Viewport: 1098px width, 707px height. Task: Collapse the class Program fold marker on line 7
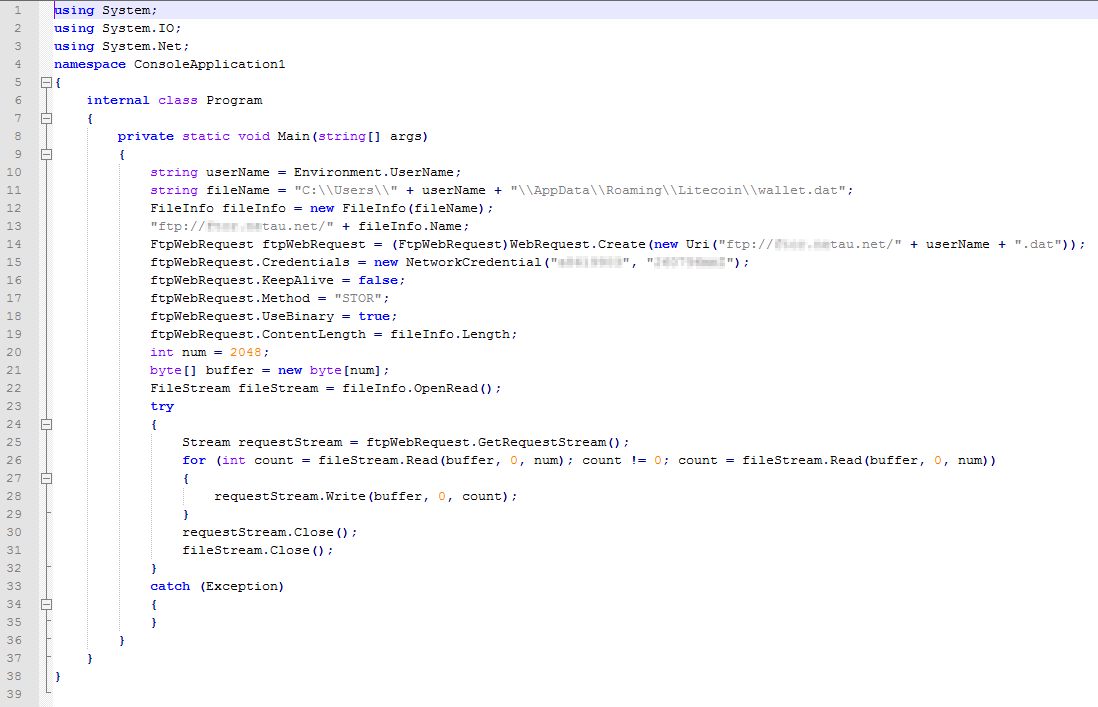point(46,118)
